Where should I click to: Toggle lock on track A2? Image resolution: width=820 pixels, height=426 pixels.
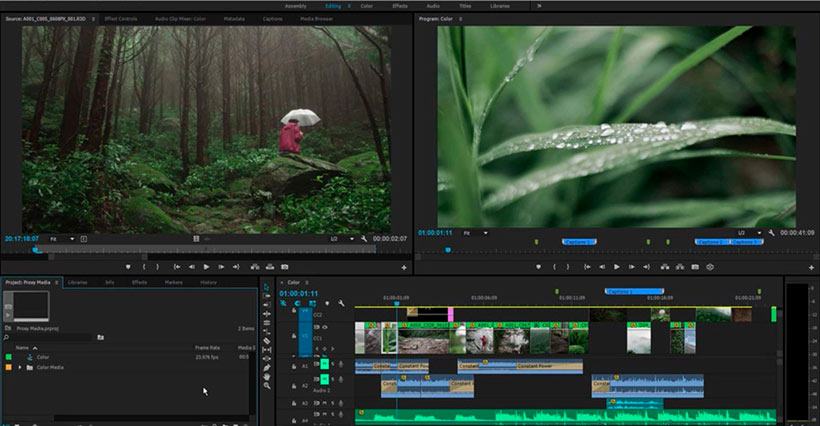point(294,386)
